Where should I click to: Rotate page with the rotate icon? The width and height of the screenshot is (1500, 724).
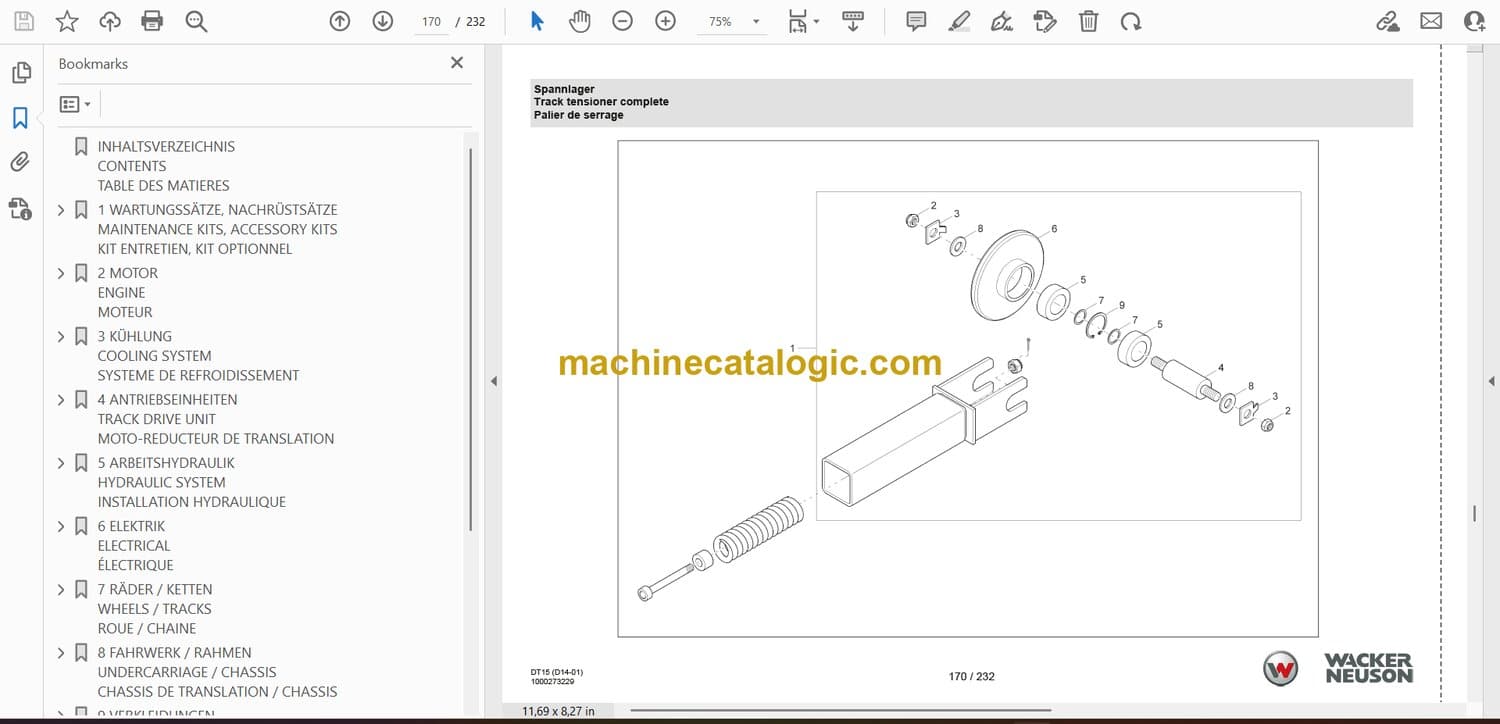[1131, 21]
